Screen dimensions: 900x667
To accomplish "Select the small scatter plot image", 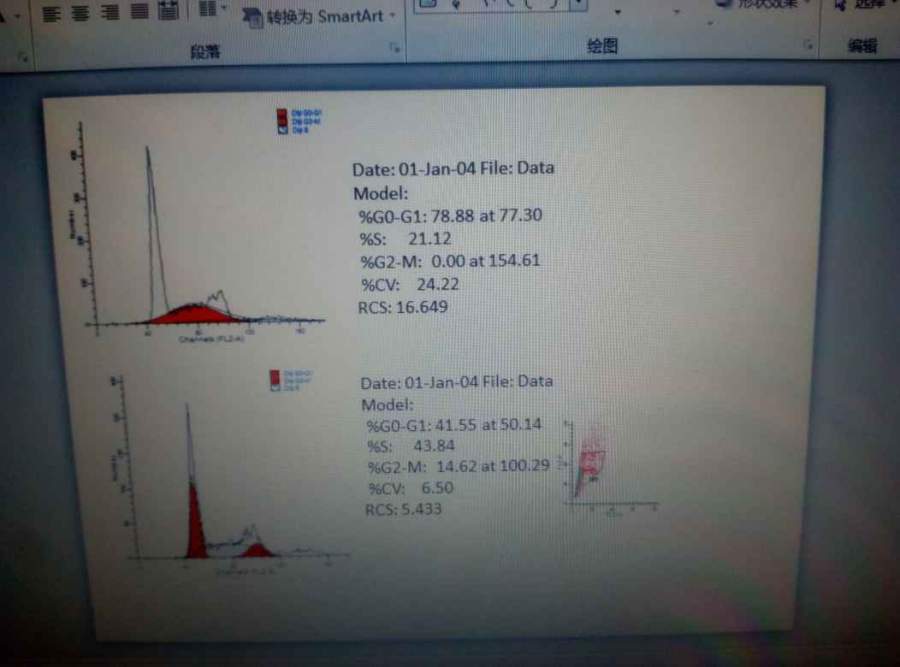I will pyautogui.click(x=610, y=468).
